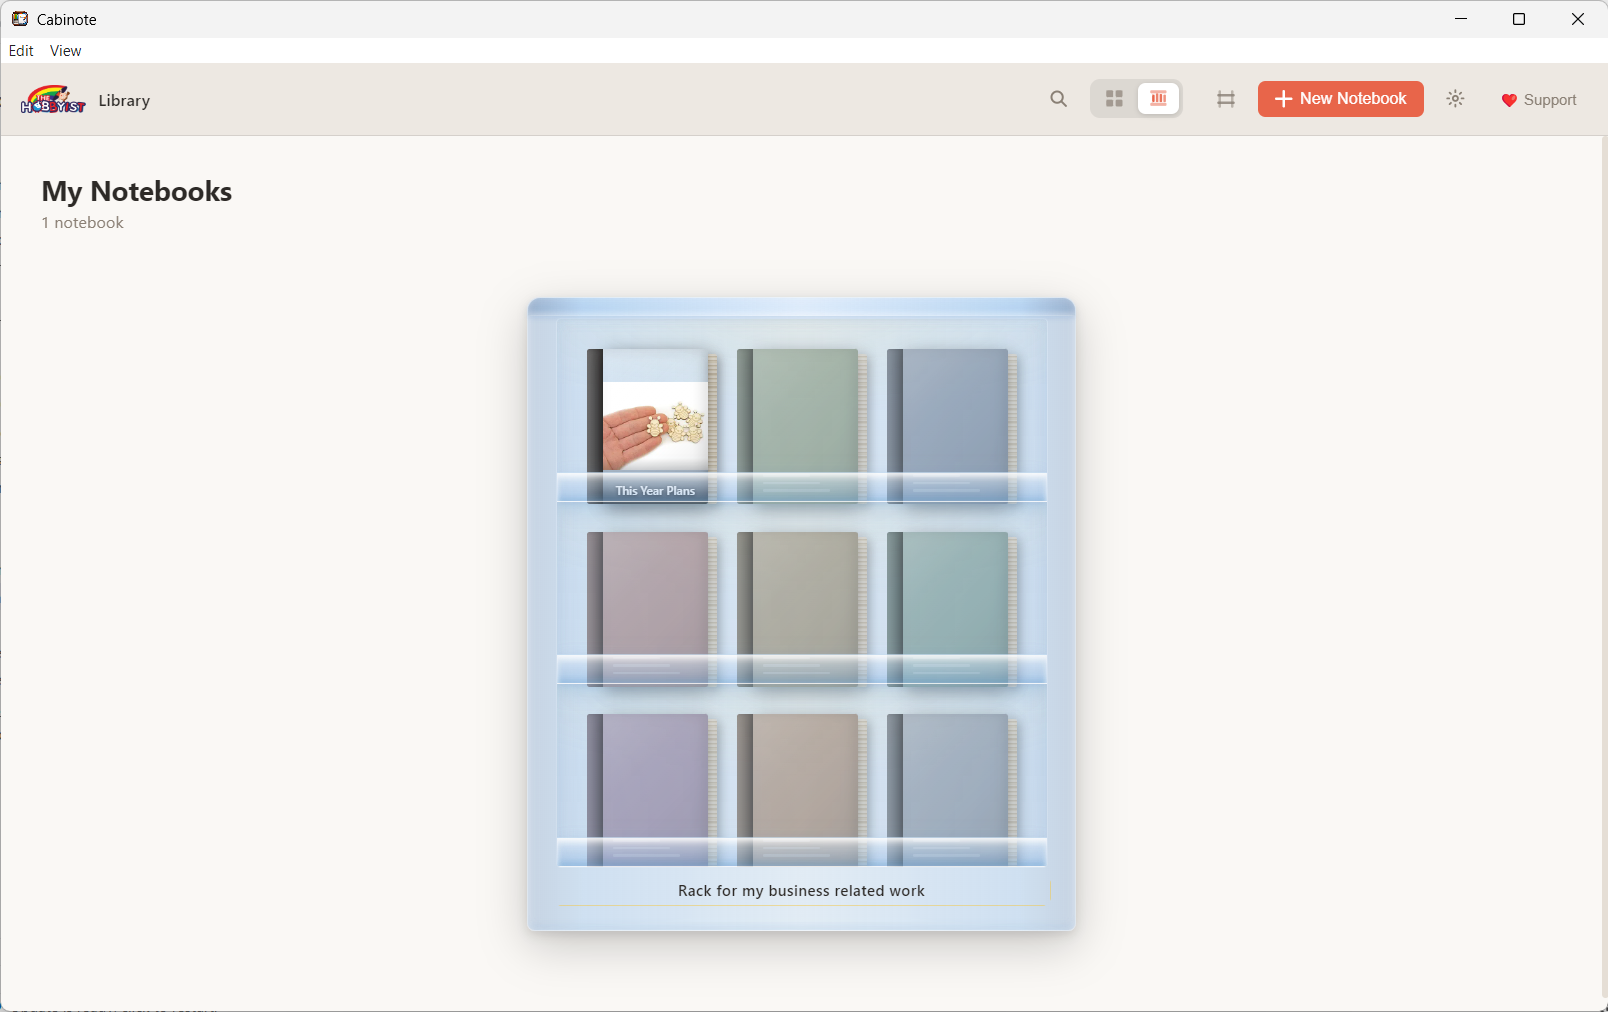This screenshot has width=1608, height=1012.
Task: Click the rack customization frame icon
Action: [1225, 99]
